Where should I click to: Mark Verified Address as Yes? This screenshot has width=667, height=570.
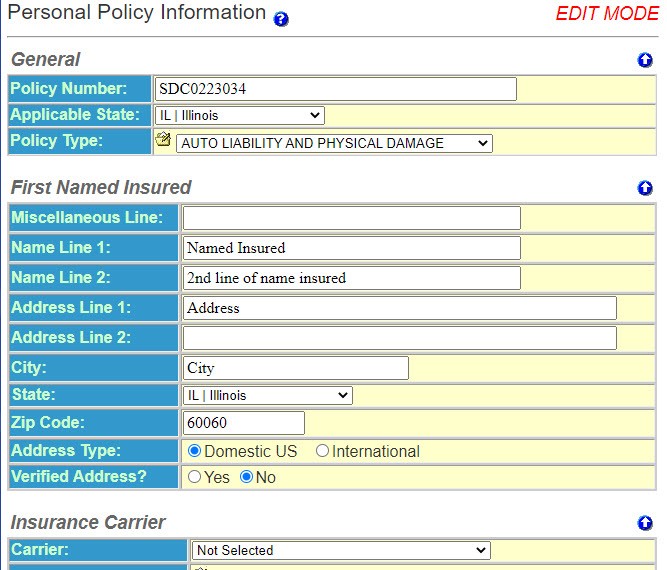195,477
